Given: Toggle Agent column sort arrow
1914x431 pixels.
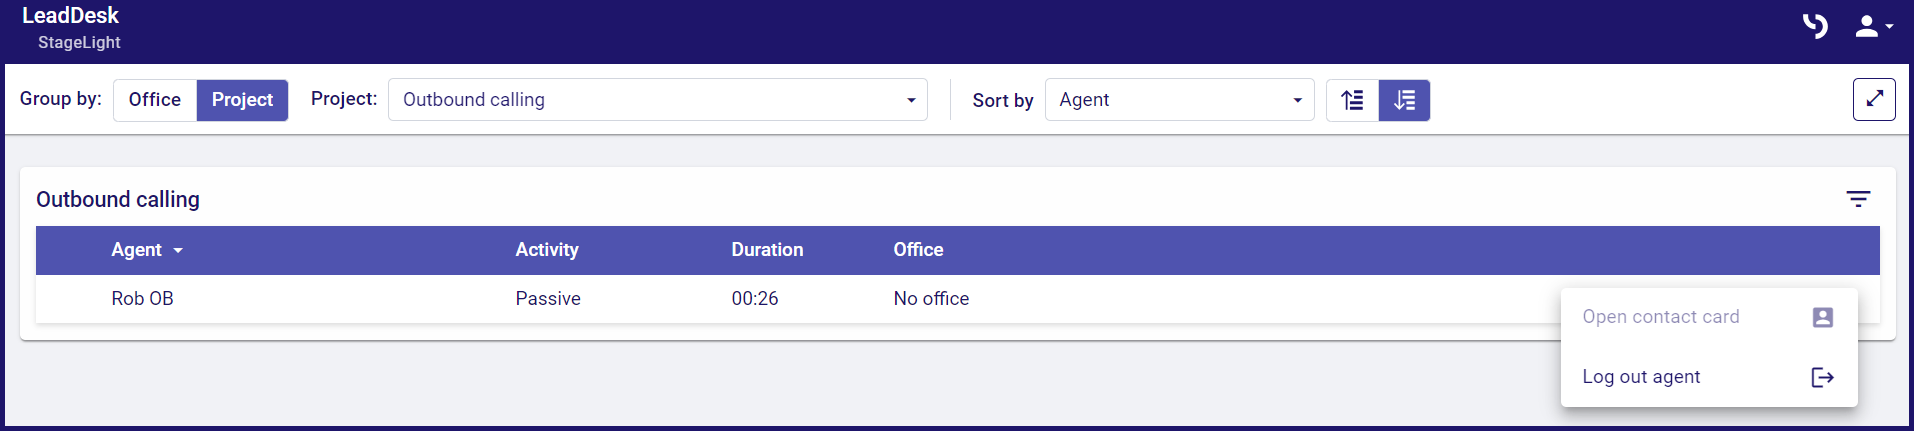Looking at the screenshot, I should coord(178,250).
